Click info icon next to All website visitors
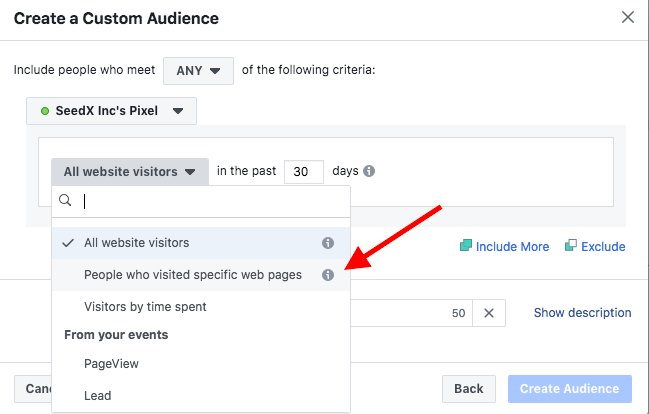This screenshot has width=649, height=414. 327,243
